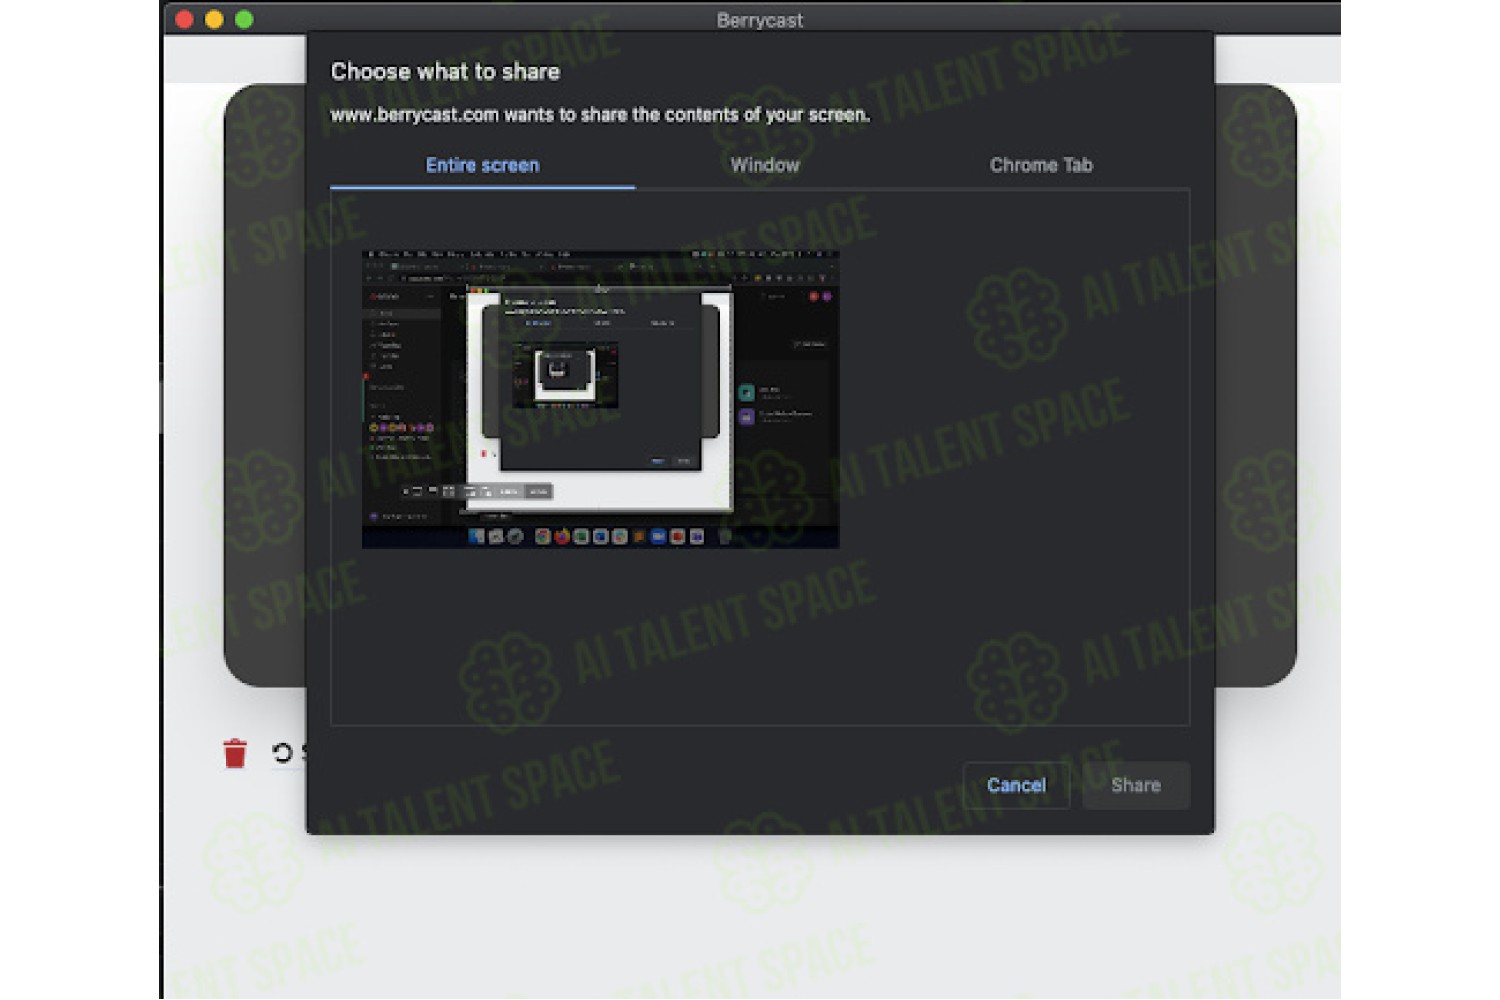Click the www.berrycast.com permission message
1500x1000 pixels.
click(600, 115)
